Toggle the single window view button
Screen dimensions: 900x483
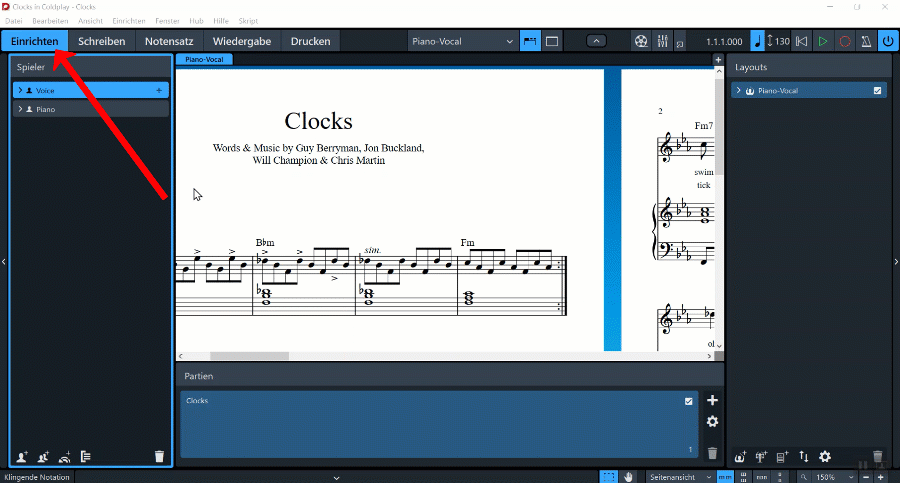coord(552,41)
